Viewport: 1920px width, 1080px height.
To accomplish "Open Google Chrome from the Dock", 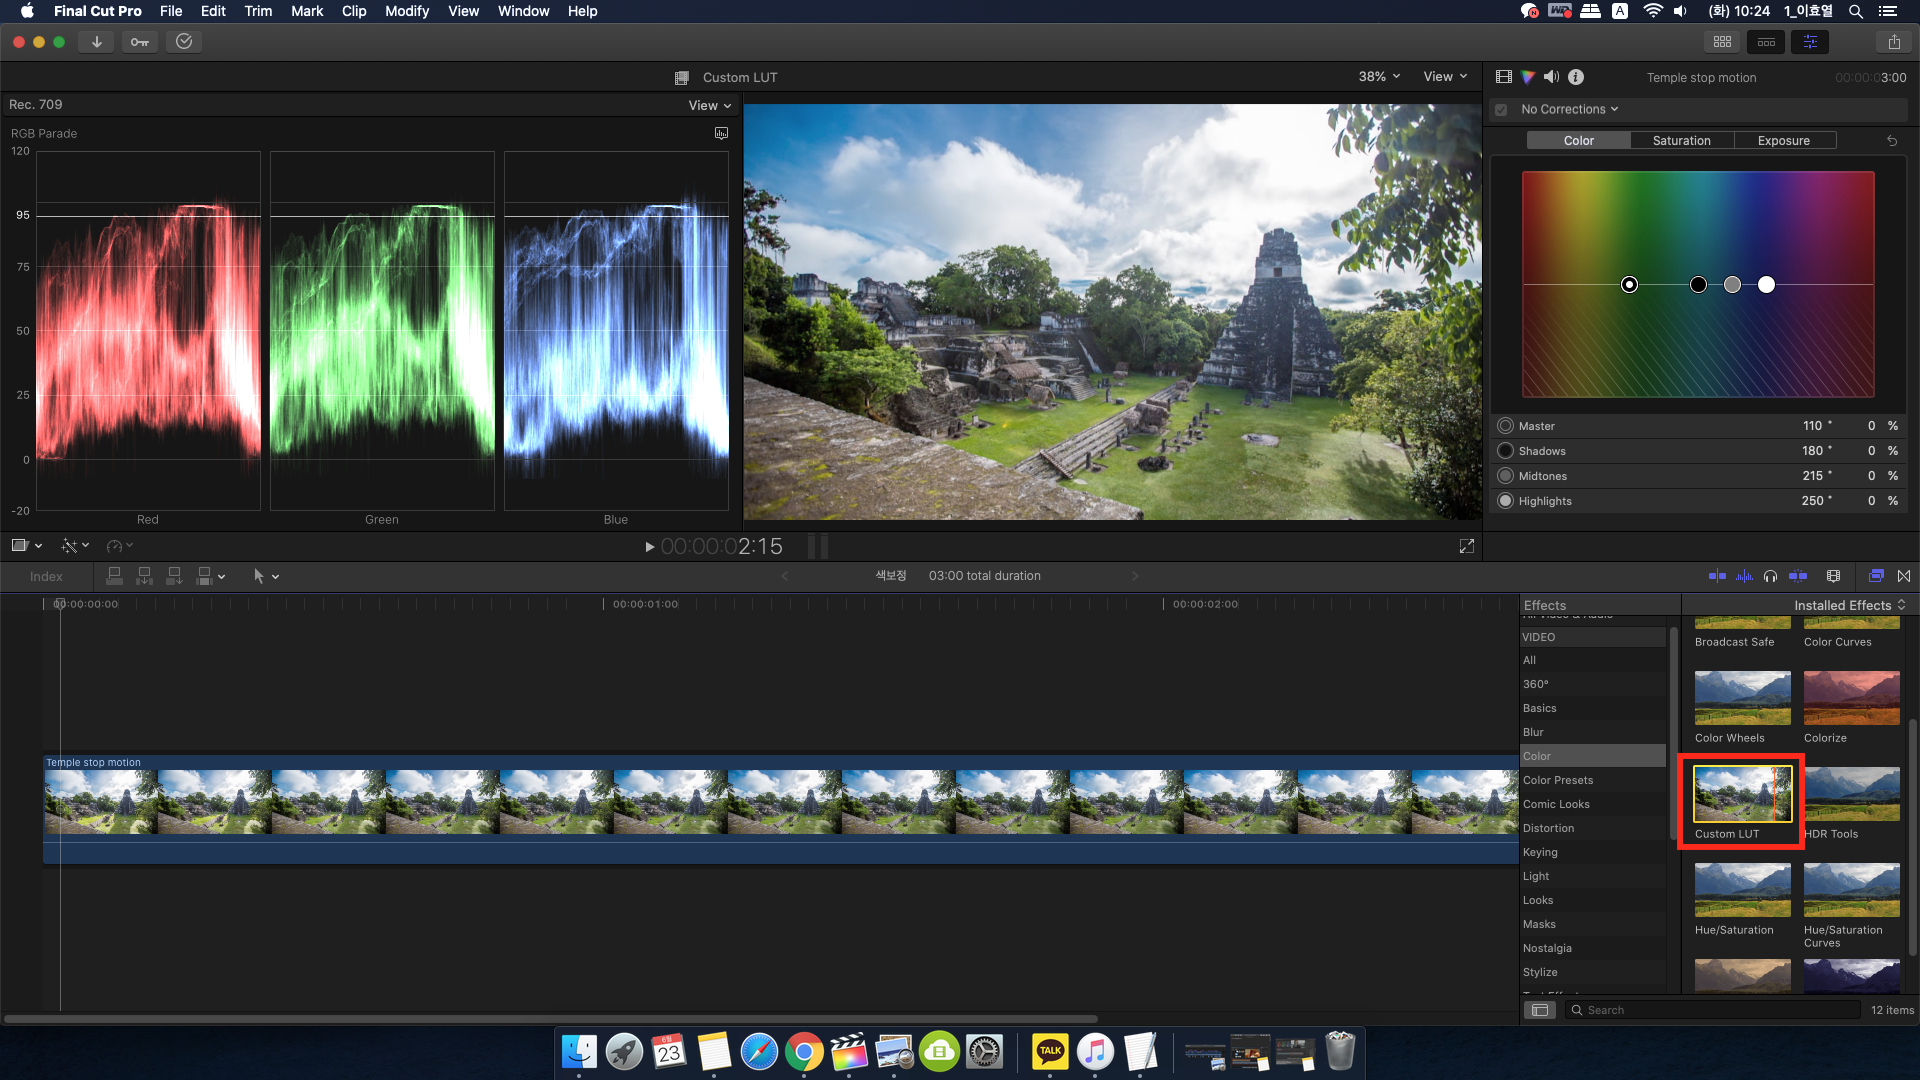I will (x=804, y=1052).
